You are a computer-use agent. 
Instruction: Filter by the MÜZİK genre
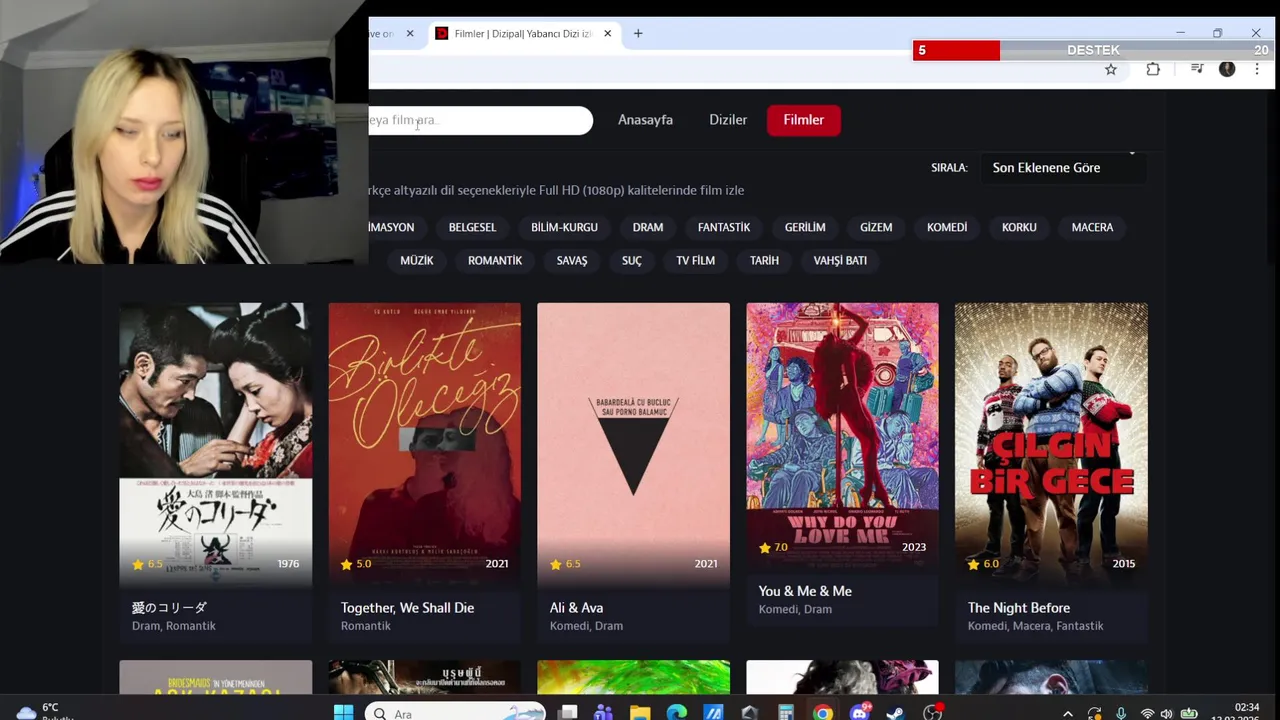tap(417, 260)
